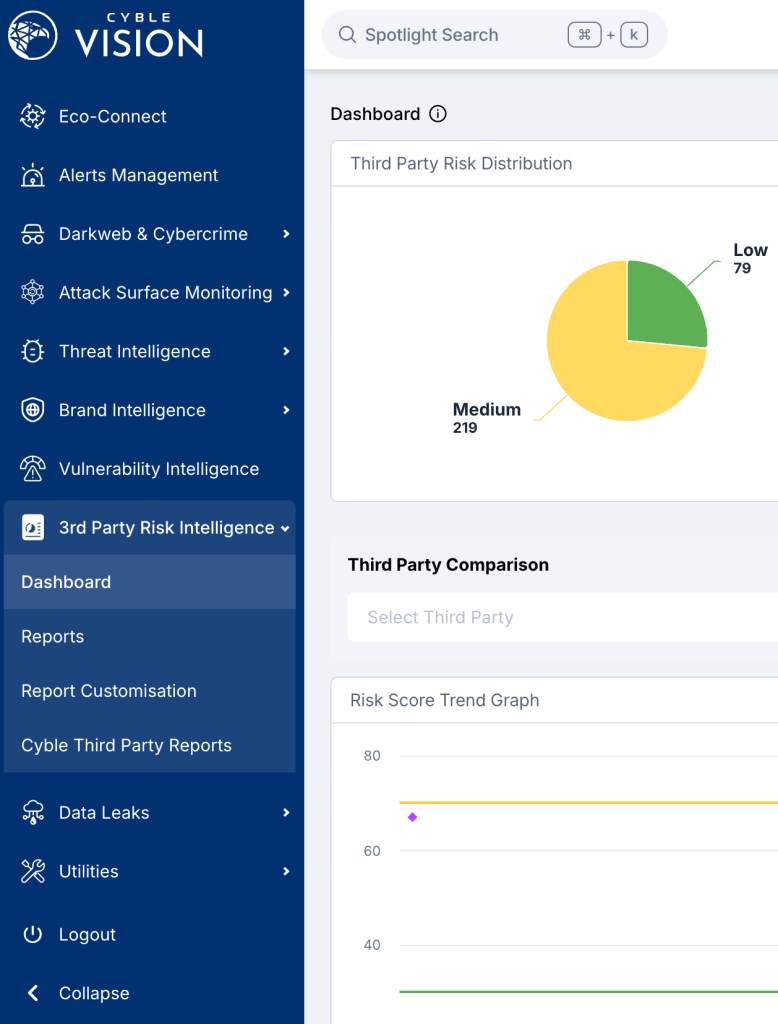The height and width of the screenshot is (1024, 778).
Task: Open Report Customisation in the sidebar
Action: pyautogui.click(x=109, y=691)
